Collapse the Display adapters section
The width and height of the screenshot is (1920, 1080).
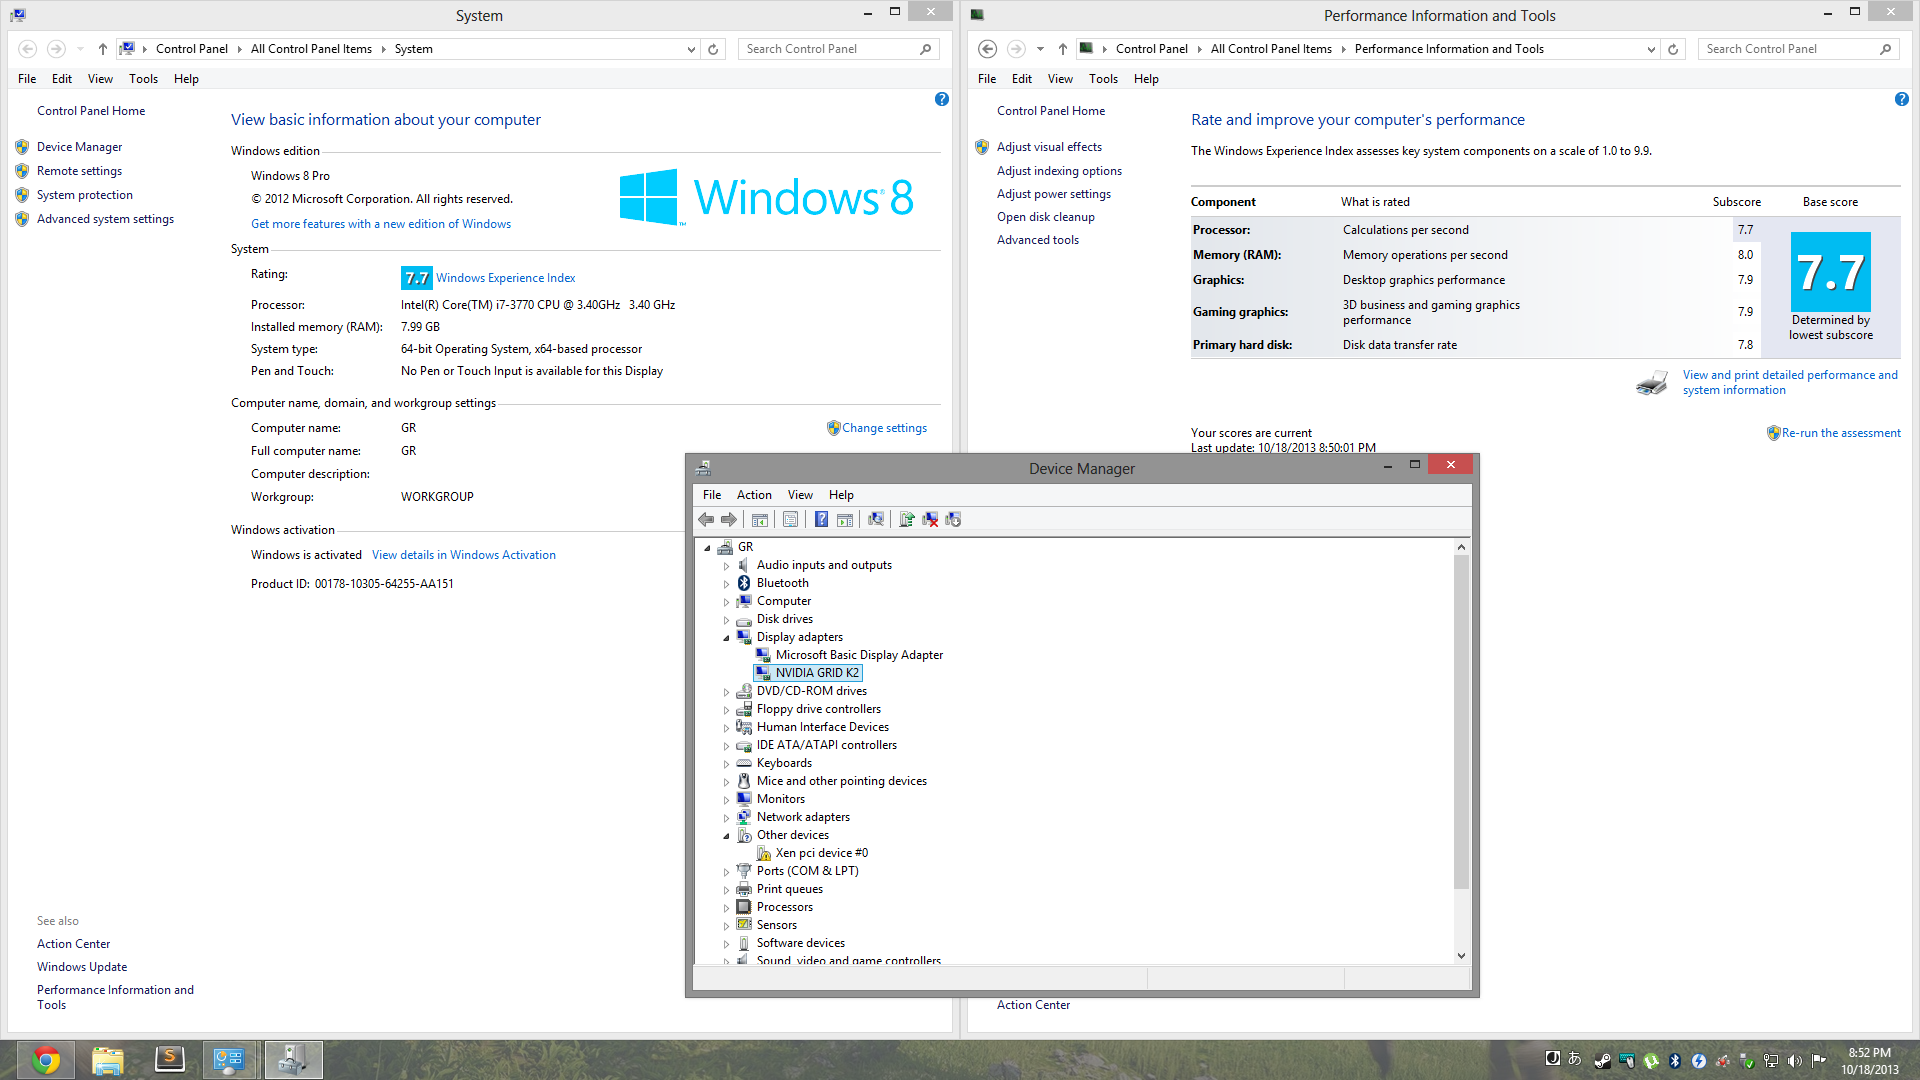pos(725,637)
